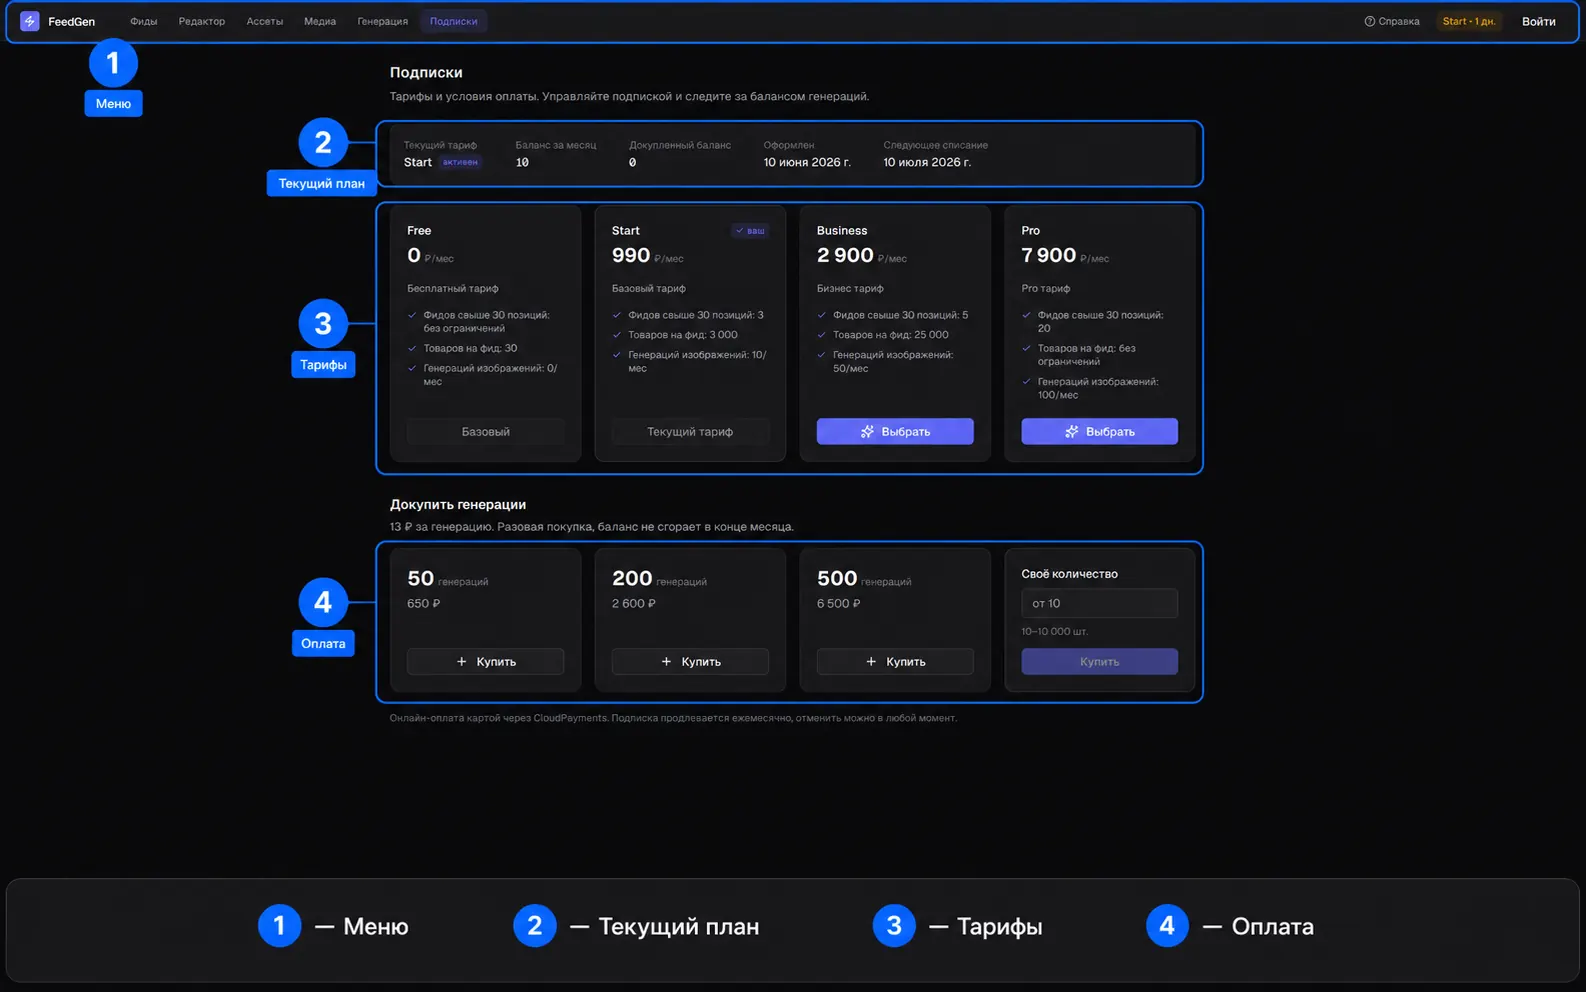Viewport: 1586px width, 992px height.
Task: Click sparkle icon on Business Выбрать button
Action: (x=867, y=432)
